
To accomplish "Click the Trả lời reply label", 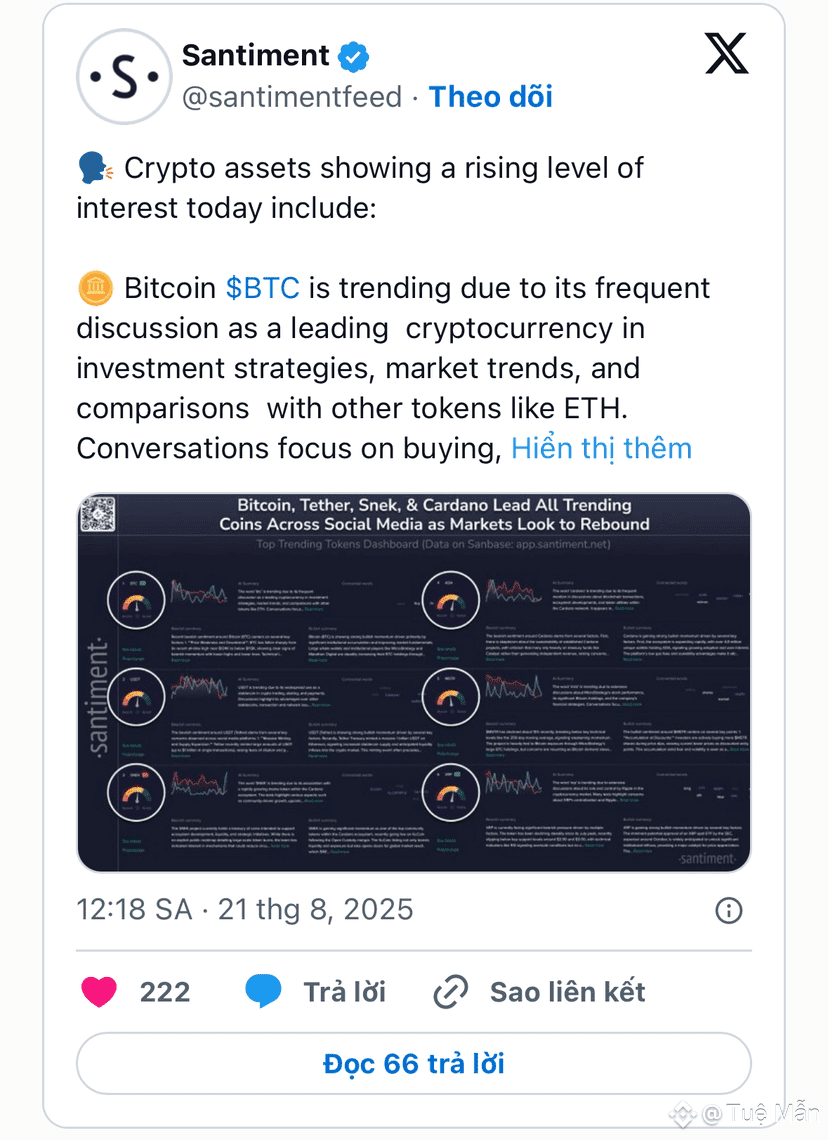I will point(345,992).
